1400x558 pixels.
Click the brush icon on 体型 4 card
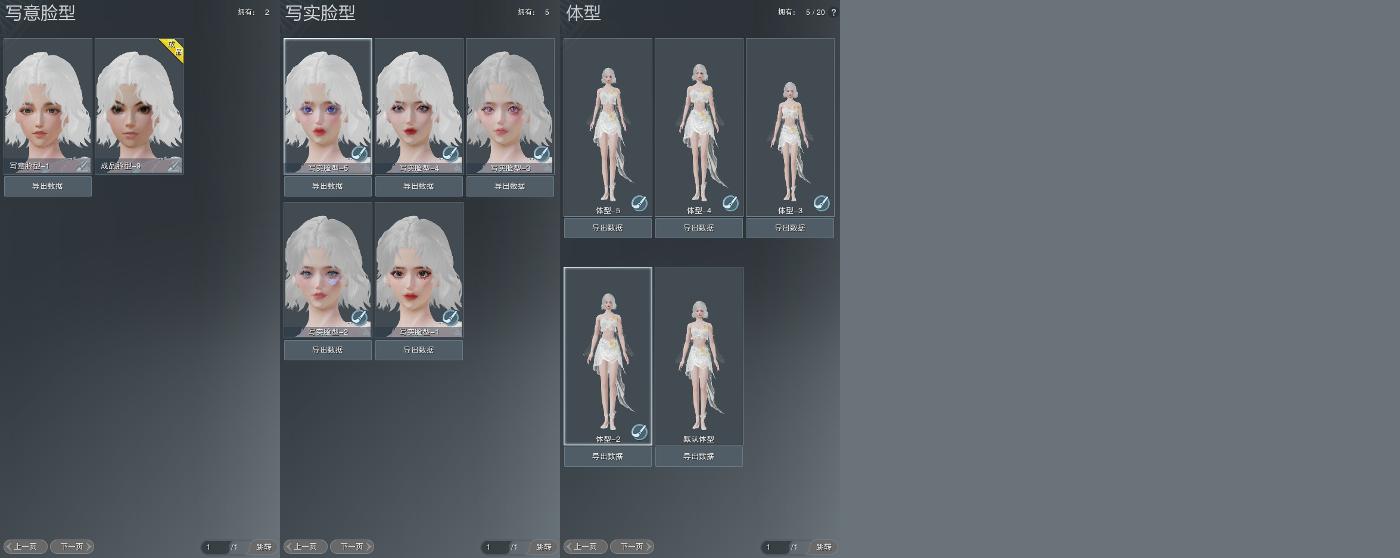point(730,203)
